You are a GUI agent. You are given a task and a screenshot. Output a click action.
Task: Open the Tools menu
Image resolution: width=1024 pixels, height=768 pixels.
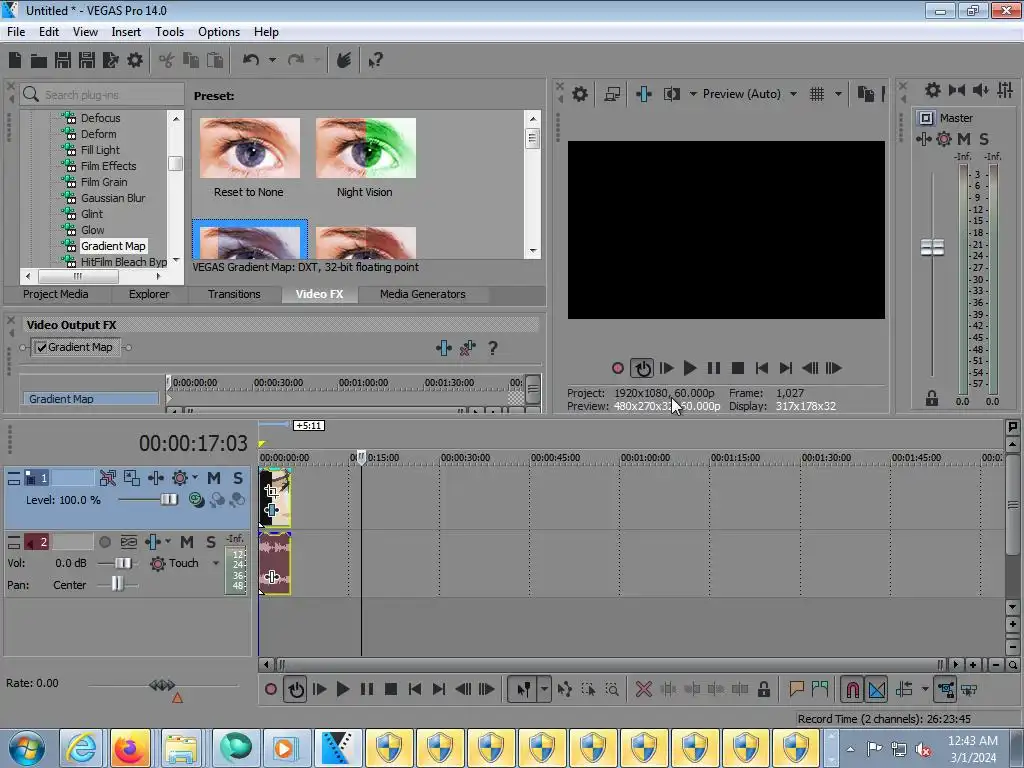pos(169,32)
